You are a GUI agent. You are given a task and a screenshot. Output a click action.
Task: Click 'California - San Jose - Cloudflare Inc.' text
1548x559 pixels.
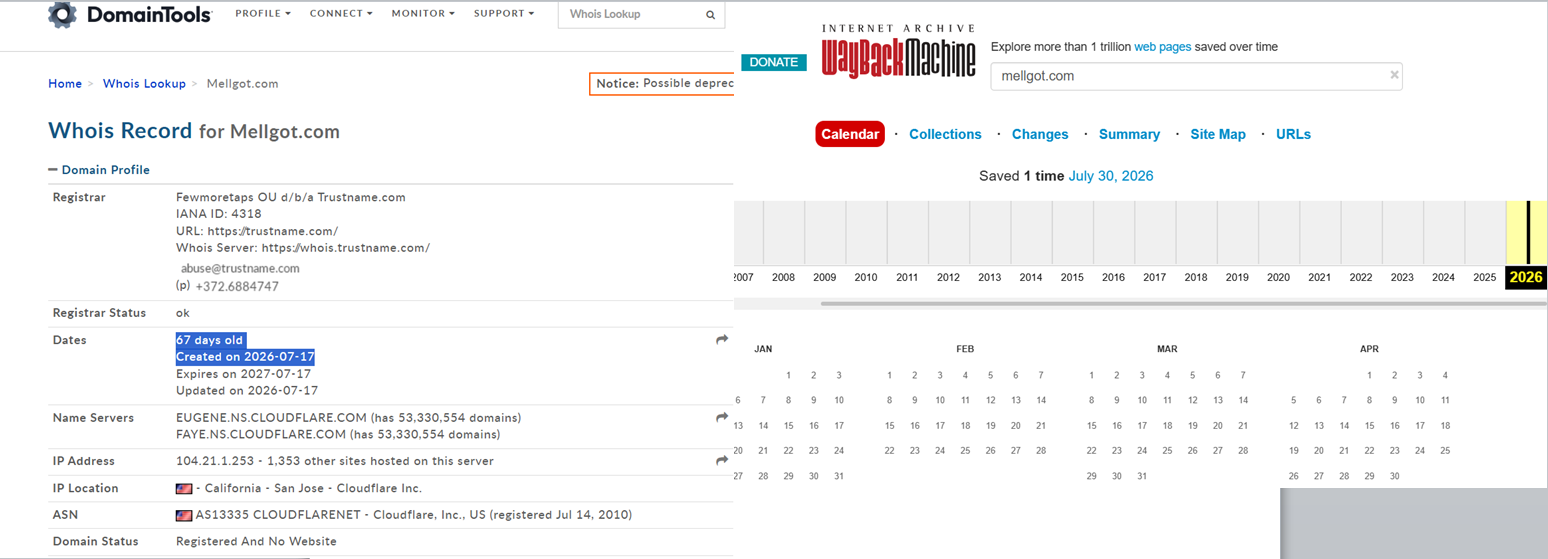pyautogui.click(x=314, y=489)
